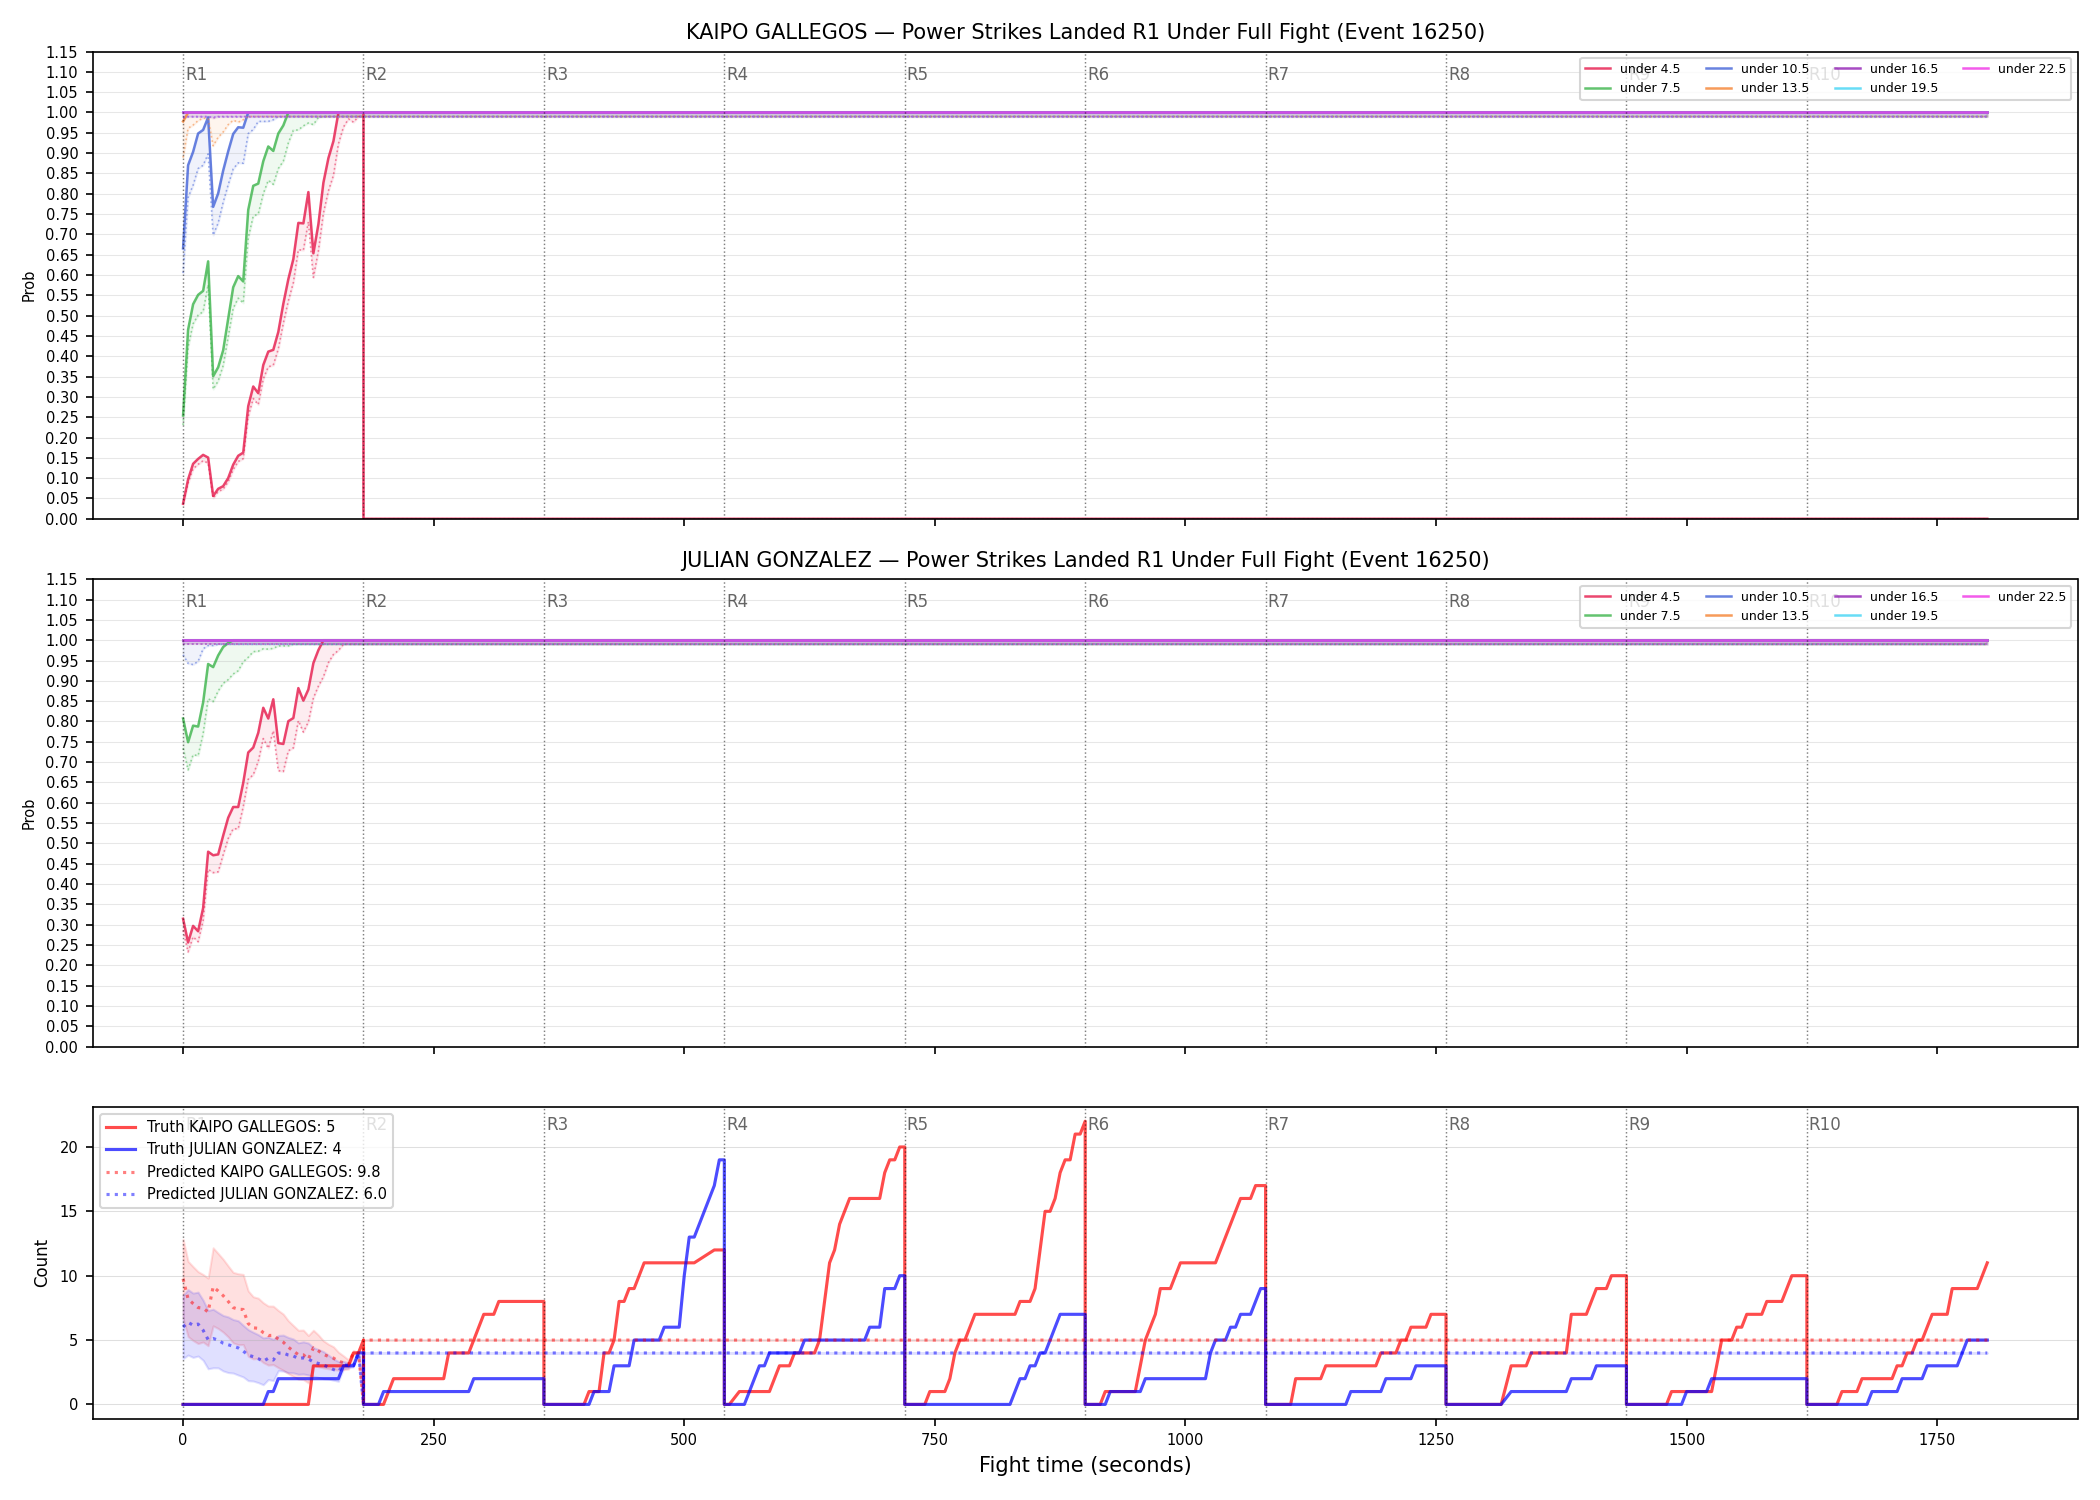Click the R10 marker in bottom count chart
The width and height of the screenshot is (2100, 1500).
(x=1824, y=1124)
